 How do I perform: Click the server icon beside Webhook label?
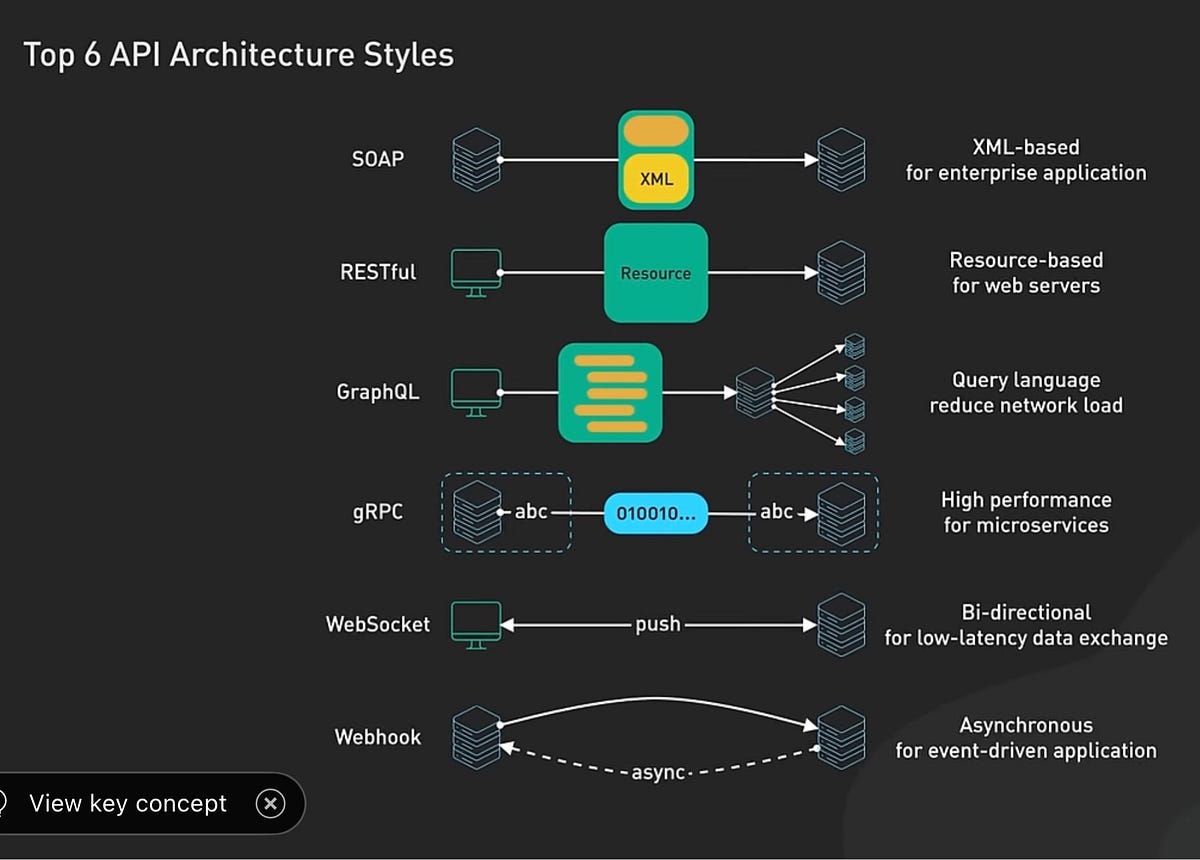point(476,737)
